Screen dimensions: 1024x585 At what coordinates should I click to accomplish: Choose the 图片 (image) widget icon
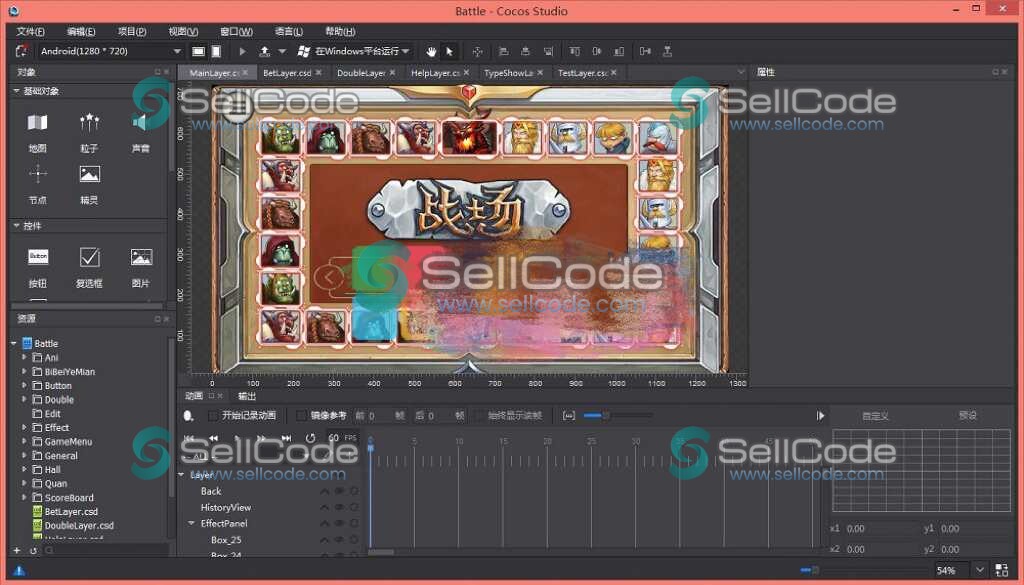[141, 257]
